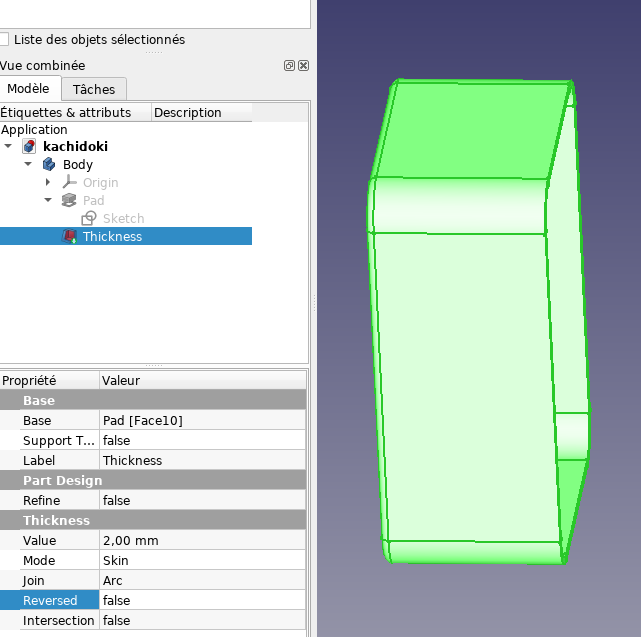Toggle the Liste des objets sélectionnés checkbox
This screenshot has height=637, width=641.
point(4,40)
